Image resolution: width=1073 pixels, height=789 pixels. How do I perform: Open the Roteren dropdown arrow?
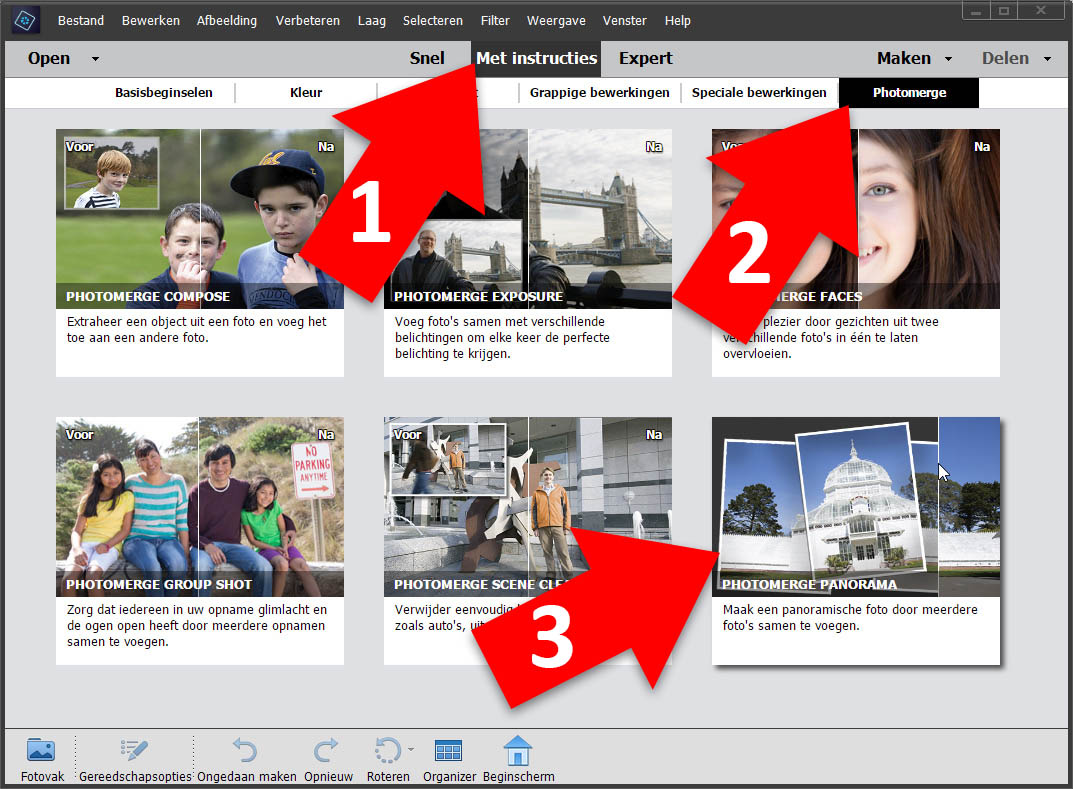click(x=410, y=747)
